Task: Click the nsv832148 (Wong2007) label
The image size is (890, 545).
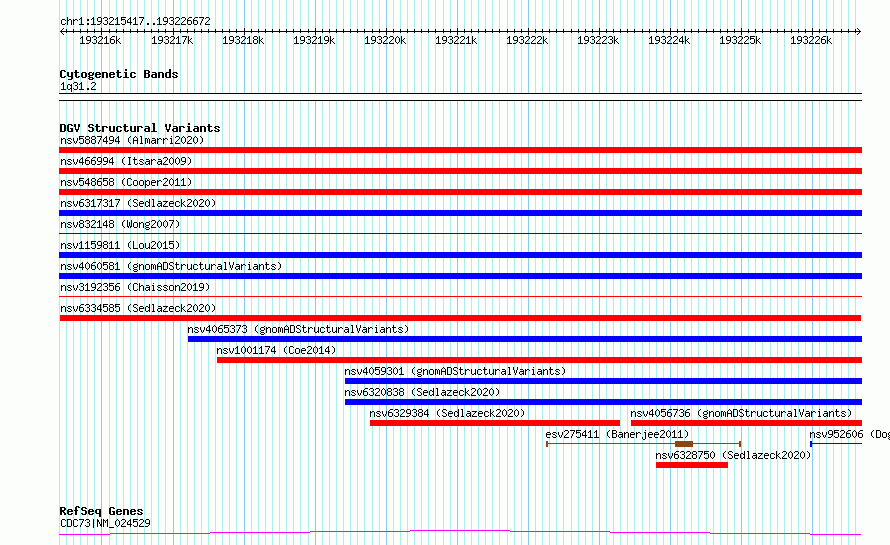Action: [120, 224]
